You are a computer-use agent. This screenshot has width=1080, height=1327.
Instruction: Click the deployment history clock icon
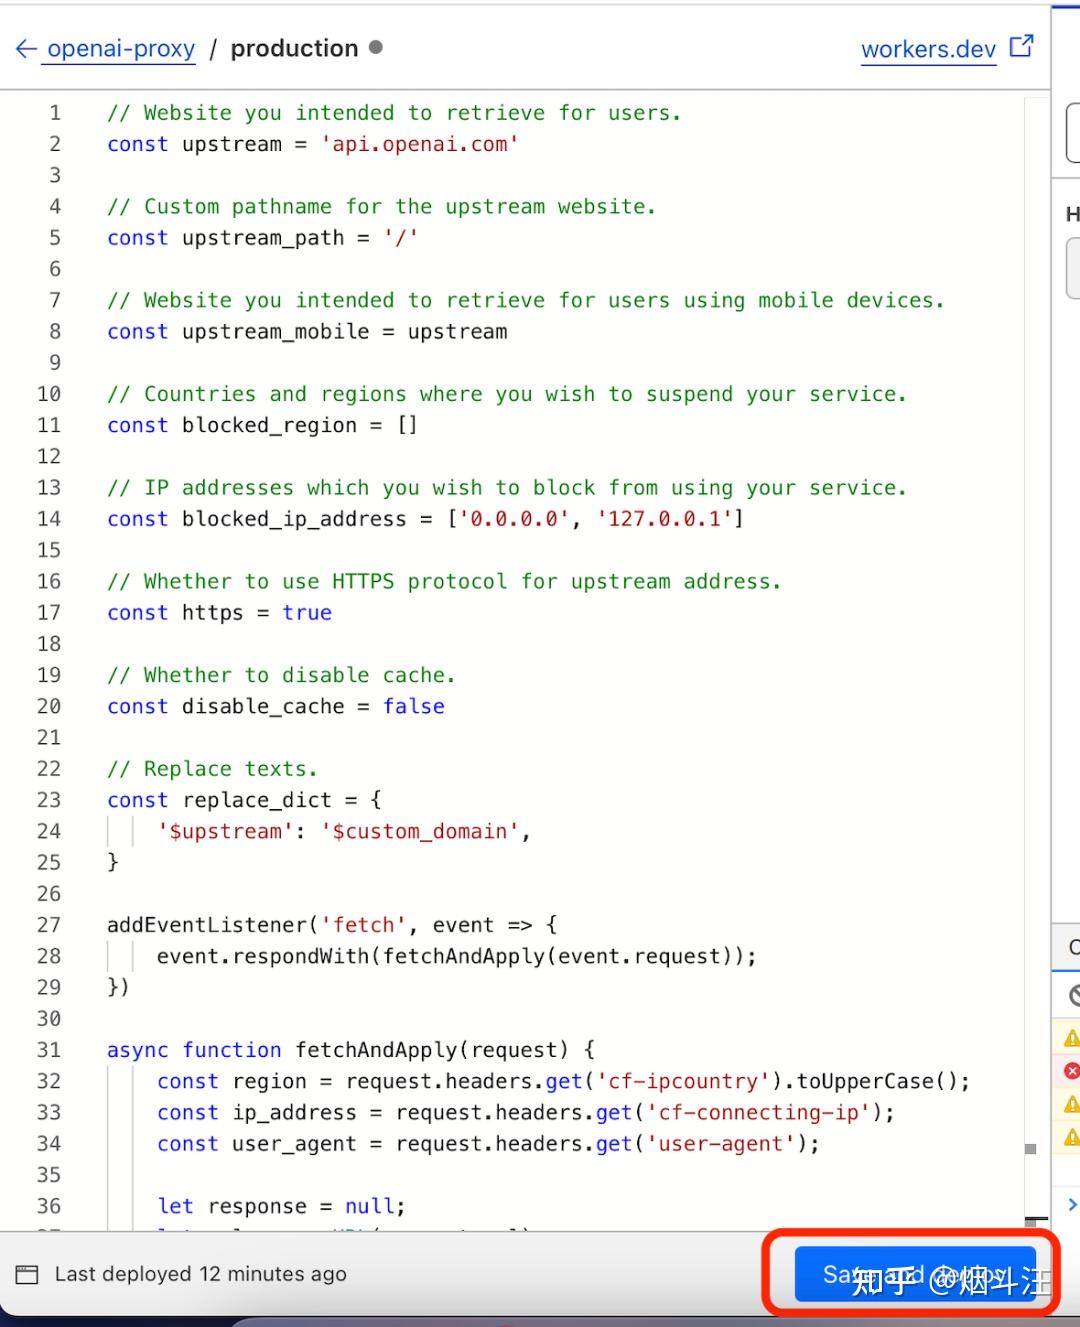point(29,1273)
